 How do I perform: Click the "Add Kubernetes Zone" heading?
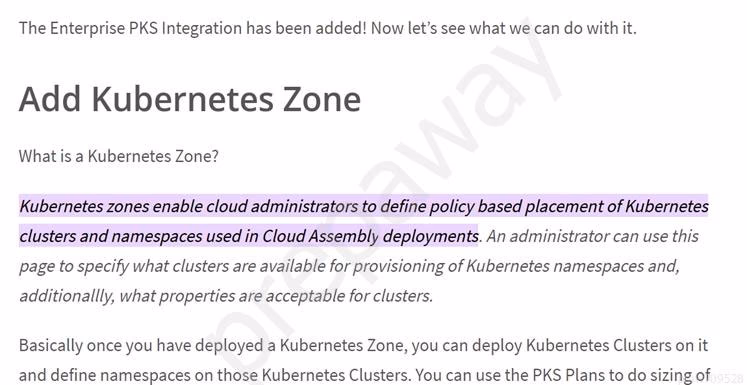pos(190,99)
